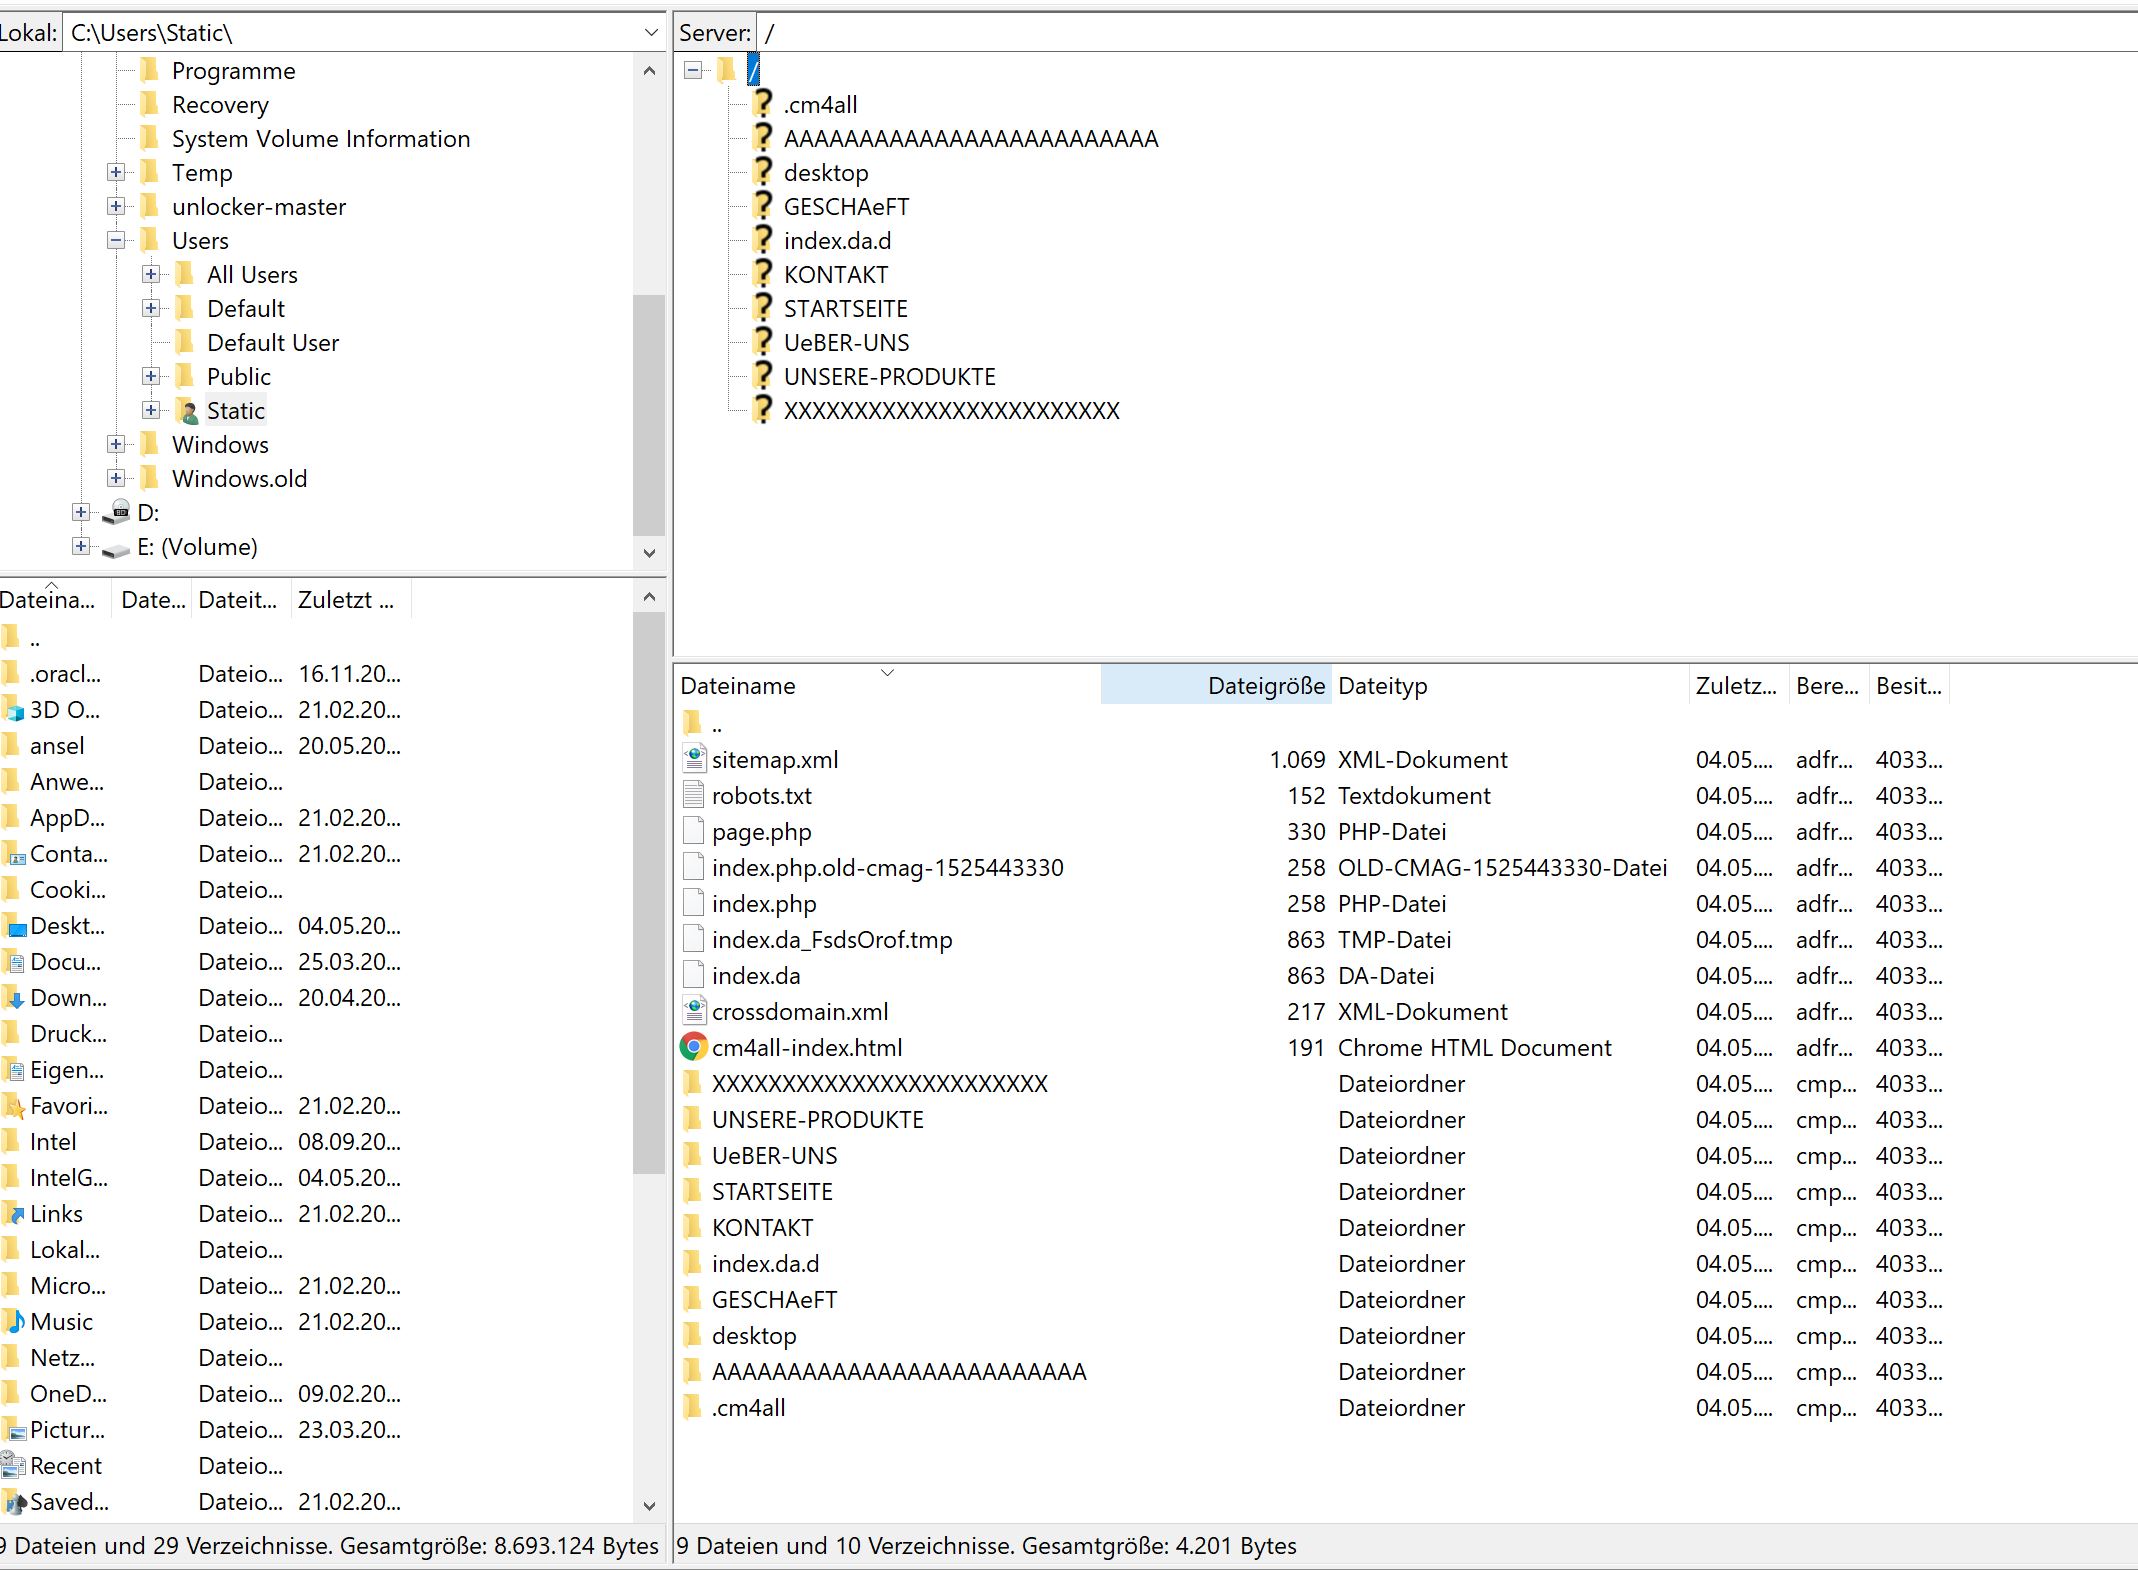2138x1571 pixels.
Task: Open the Lokal path dropdown arrow
Action: pyautogui.click(x=651, y=32)
